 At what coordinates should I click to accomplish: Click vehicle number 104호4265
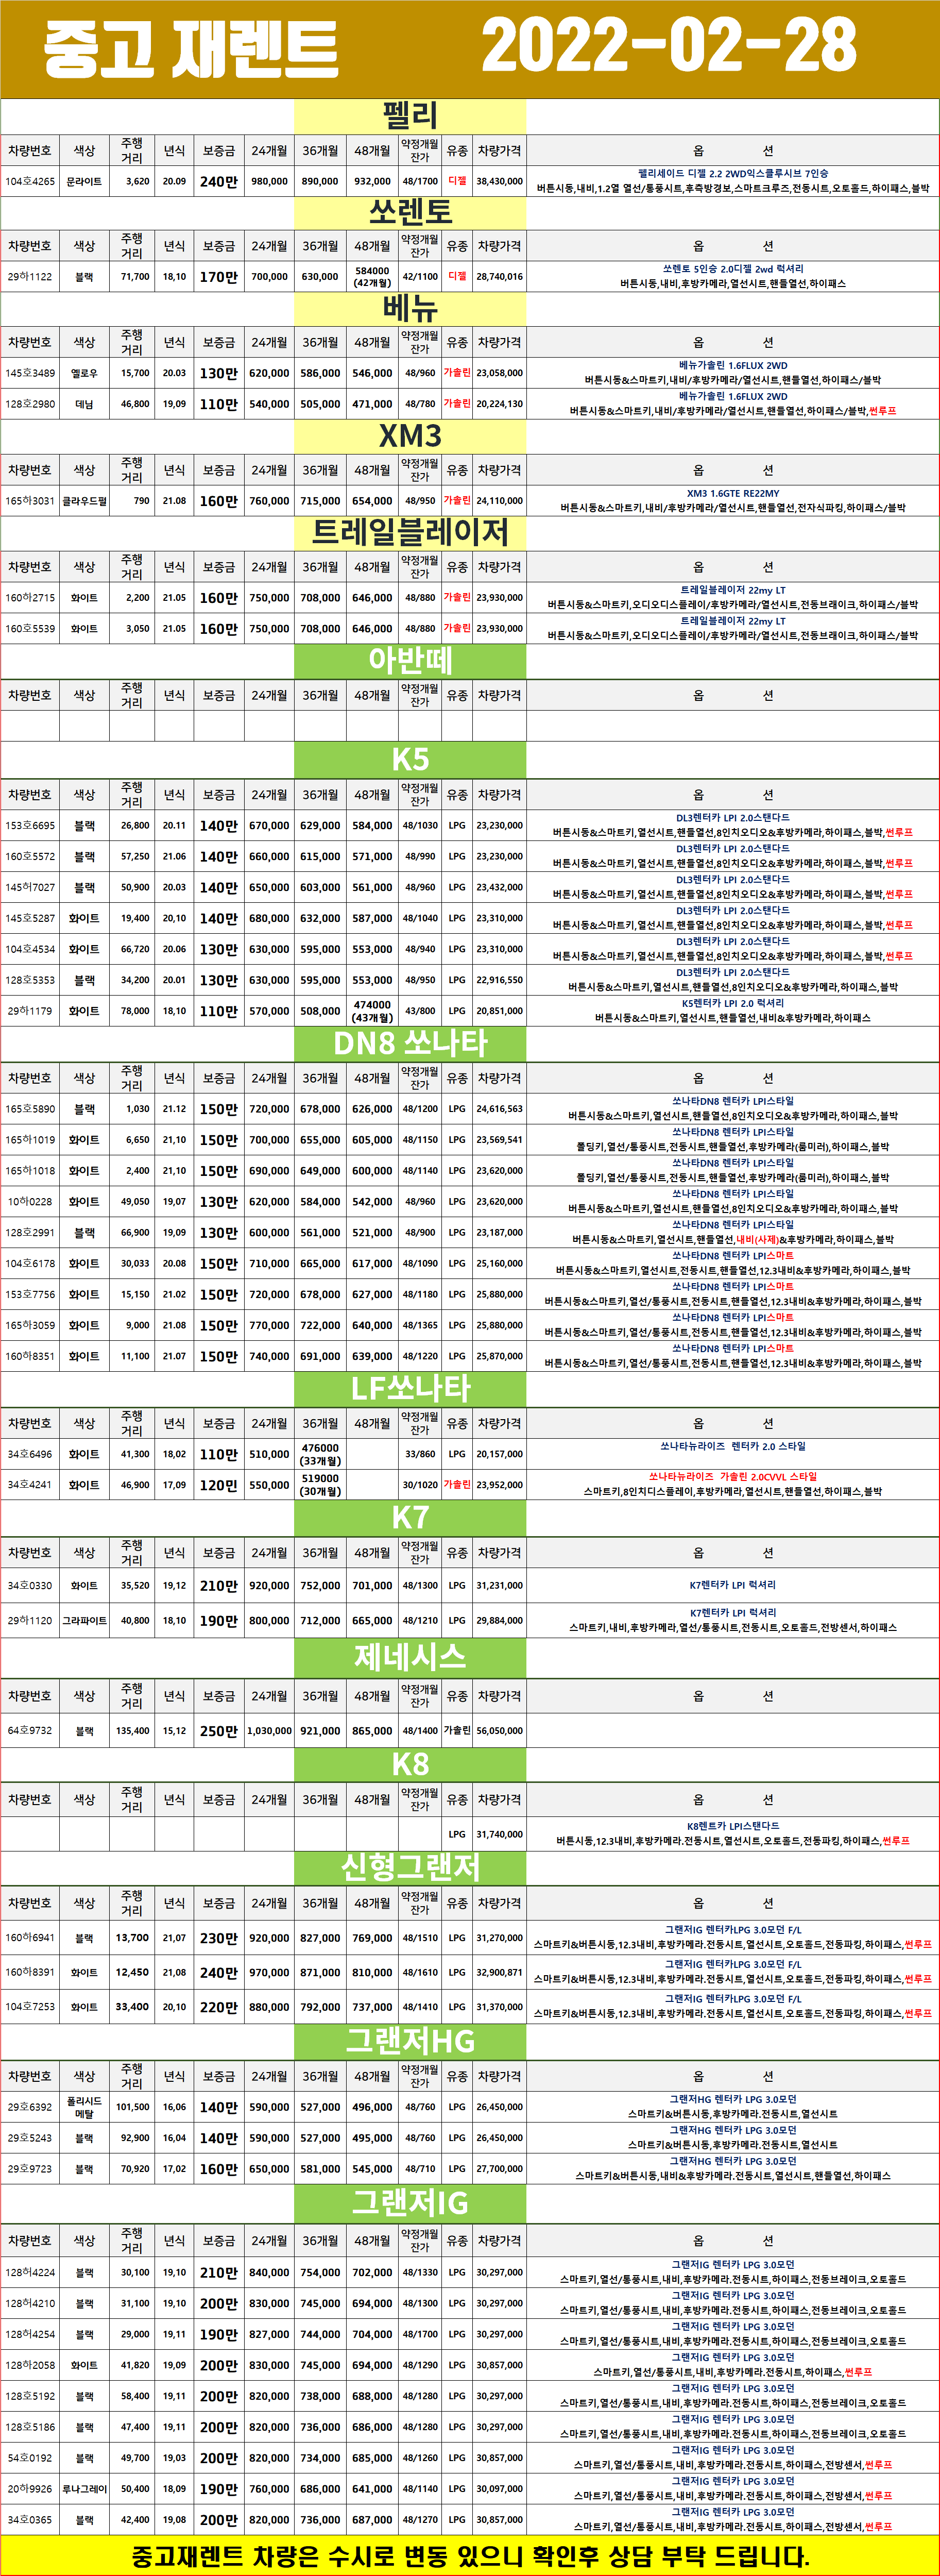(30, 182)
